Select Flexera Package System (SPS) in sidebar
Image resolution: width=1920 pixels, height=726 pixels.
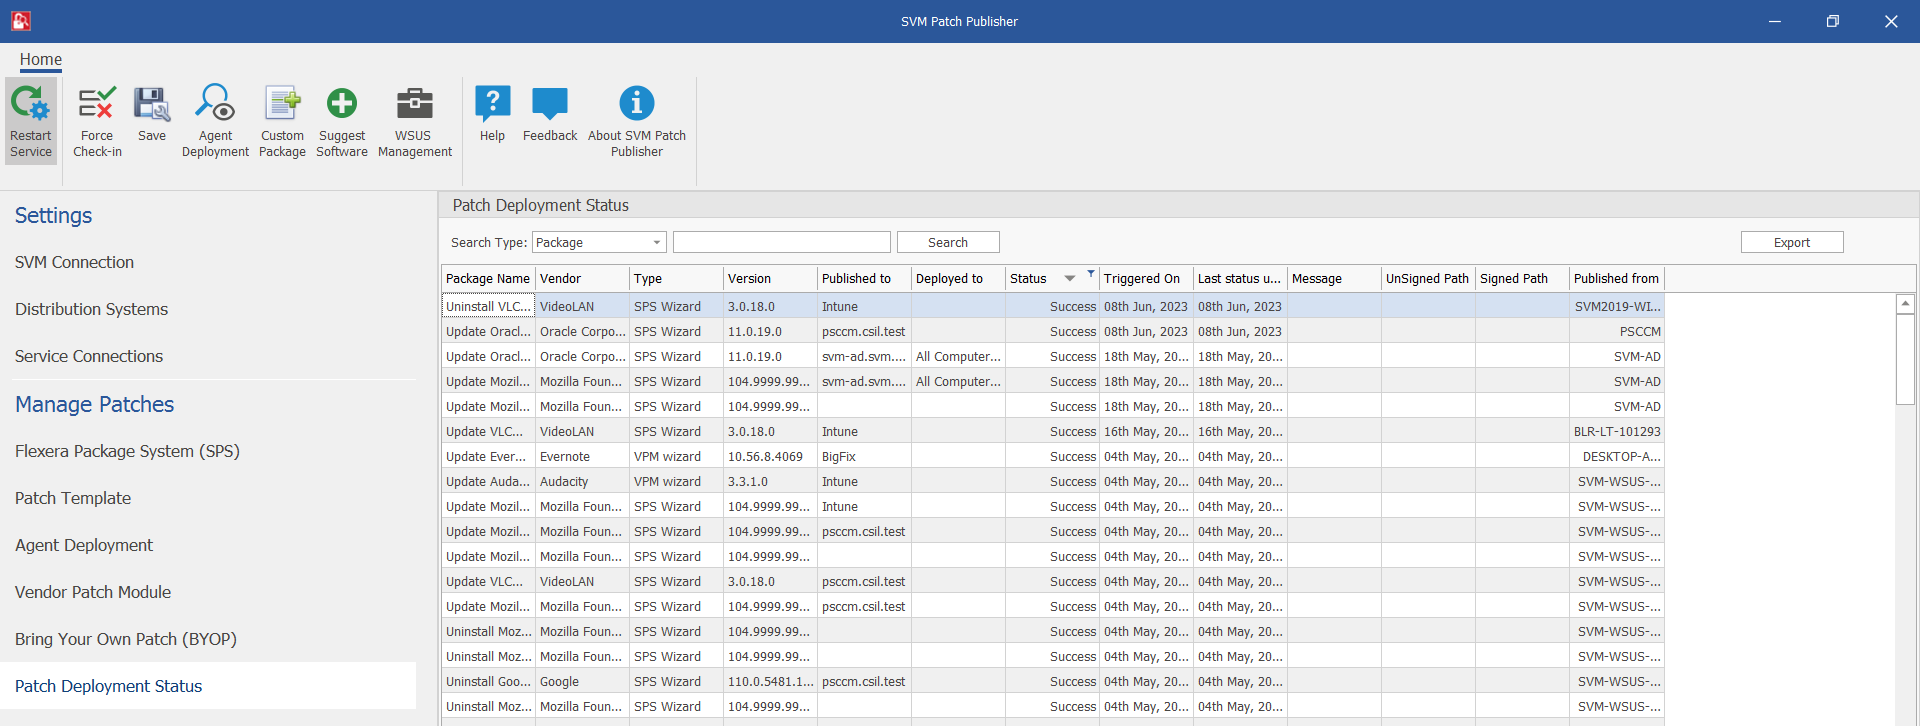pyautogui.click(x=127, y=451)
